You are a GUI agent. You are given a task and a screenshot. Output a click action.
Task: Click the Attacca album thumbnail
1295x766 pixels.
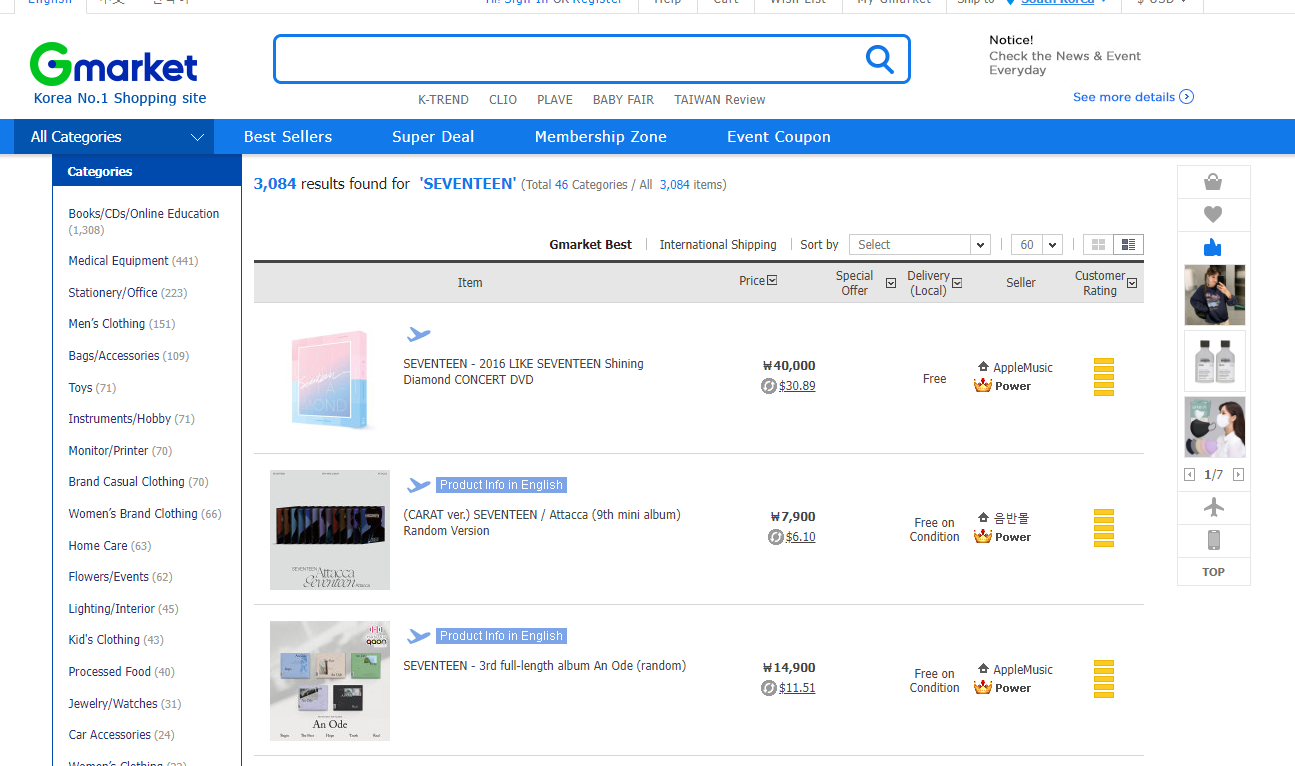pos(330,530)
